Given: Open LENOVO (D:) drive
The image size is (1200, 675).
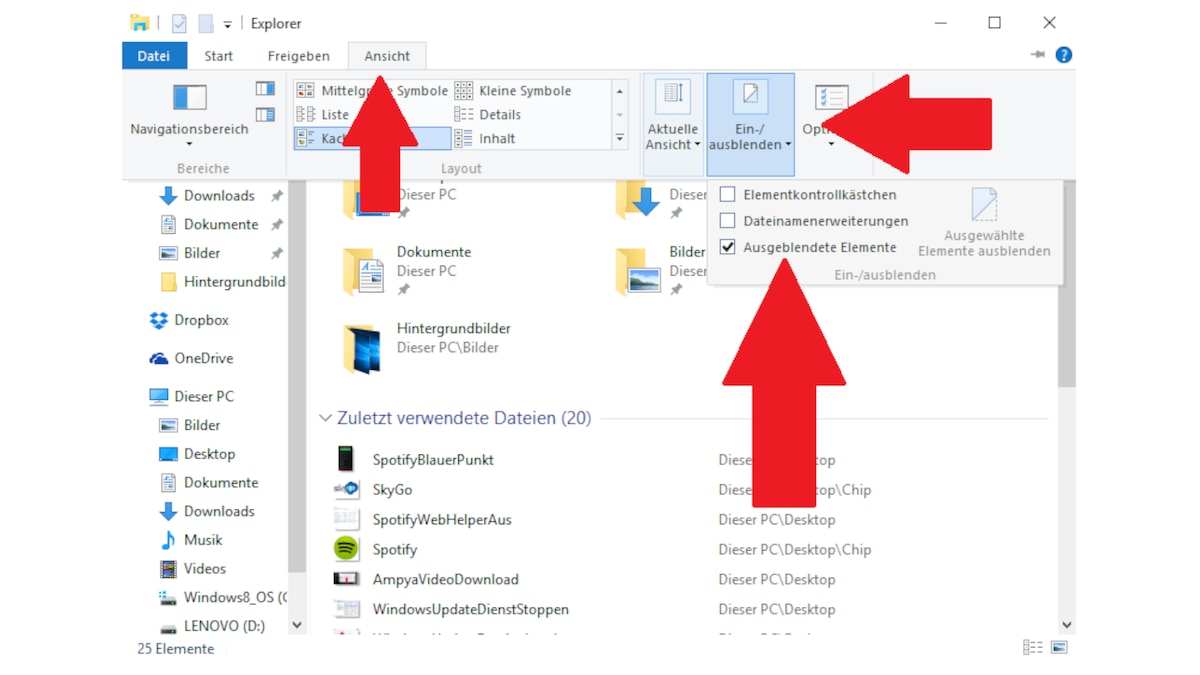Looking at the screenshot, I should click(x=224, y=625).
